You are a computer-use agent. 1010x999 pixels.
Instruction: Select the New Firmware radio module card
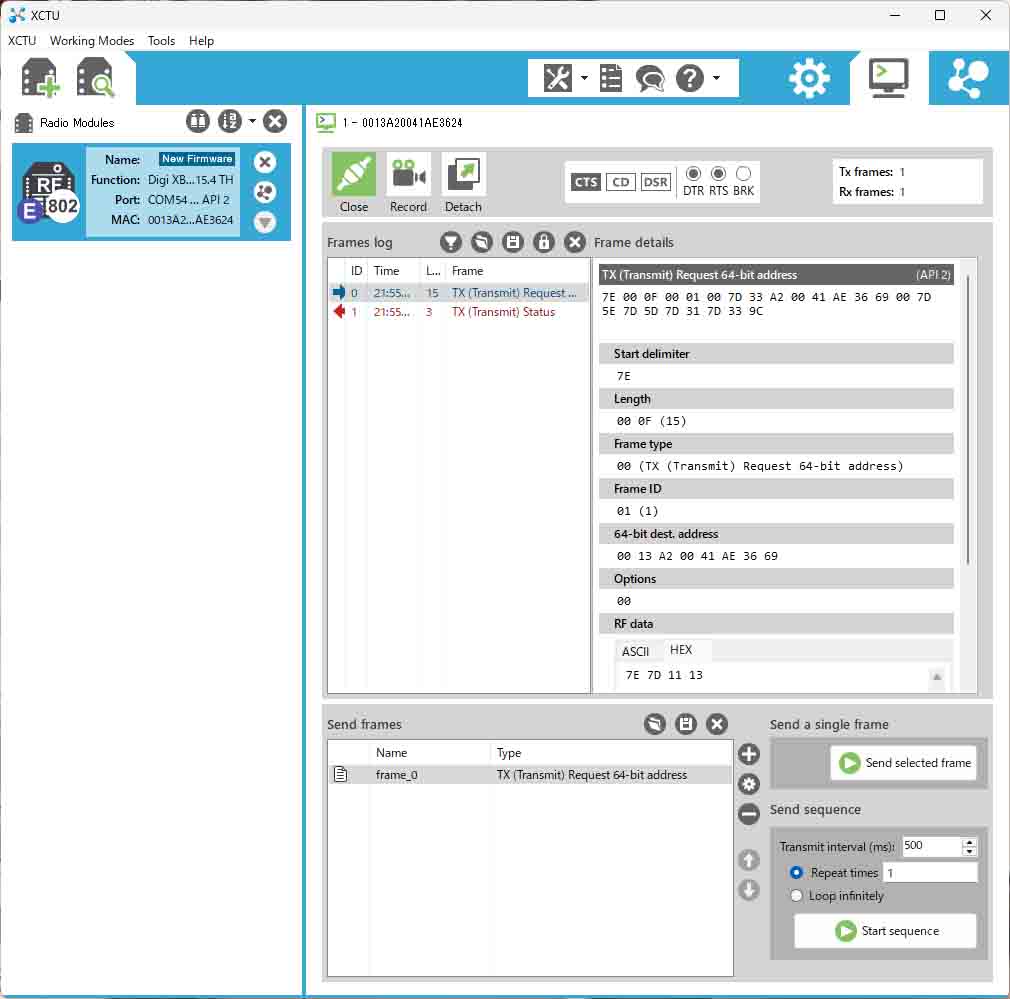151,192
